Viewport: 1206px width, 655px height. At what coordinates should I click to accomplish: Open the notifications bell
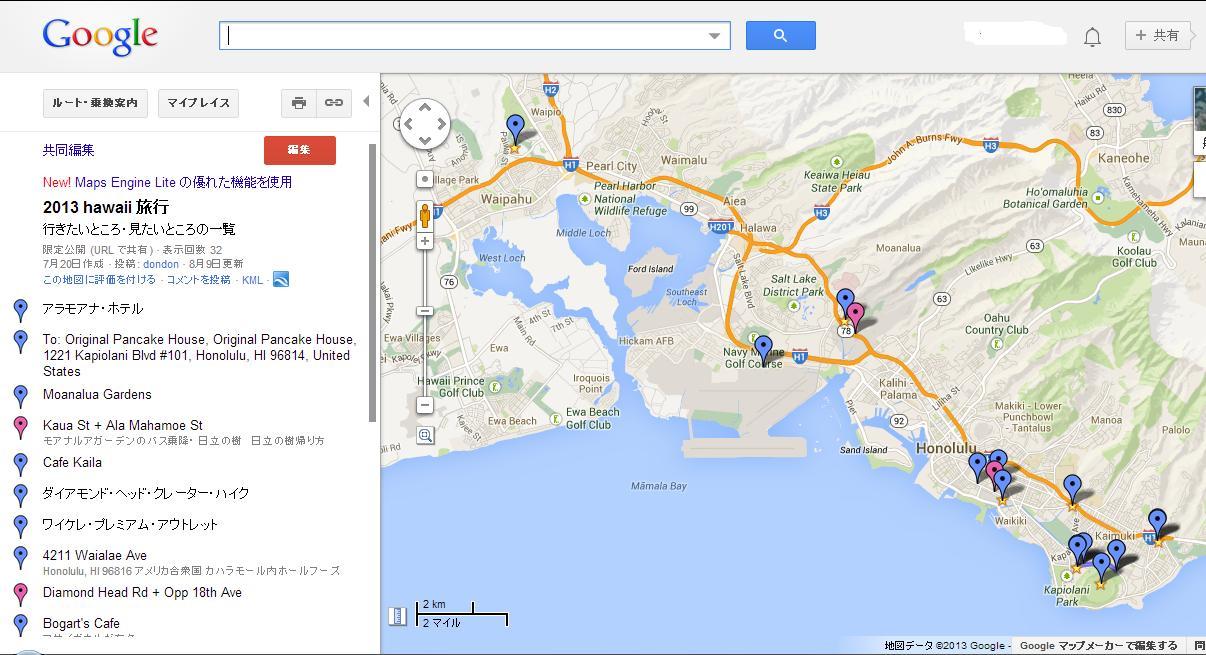[1092, 37]
